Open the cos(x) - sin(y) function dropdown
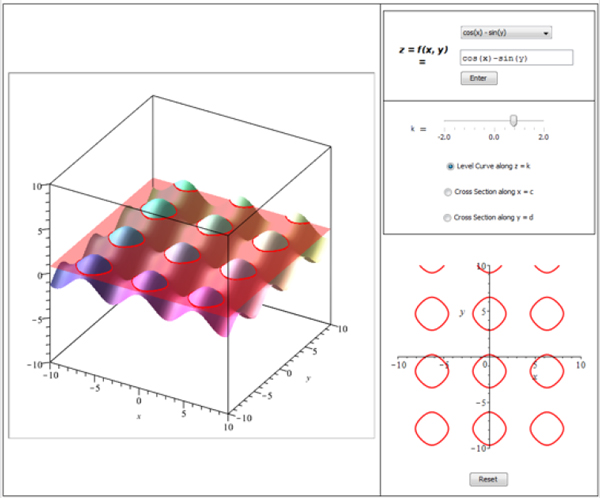This screenshot has height=498, width=600. tap(505, 33)
